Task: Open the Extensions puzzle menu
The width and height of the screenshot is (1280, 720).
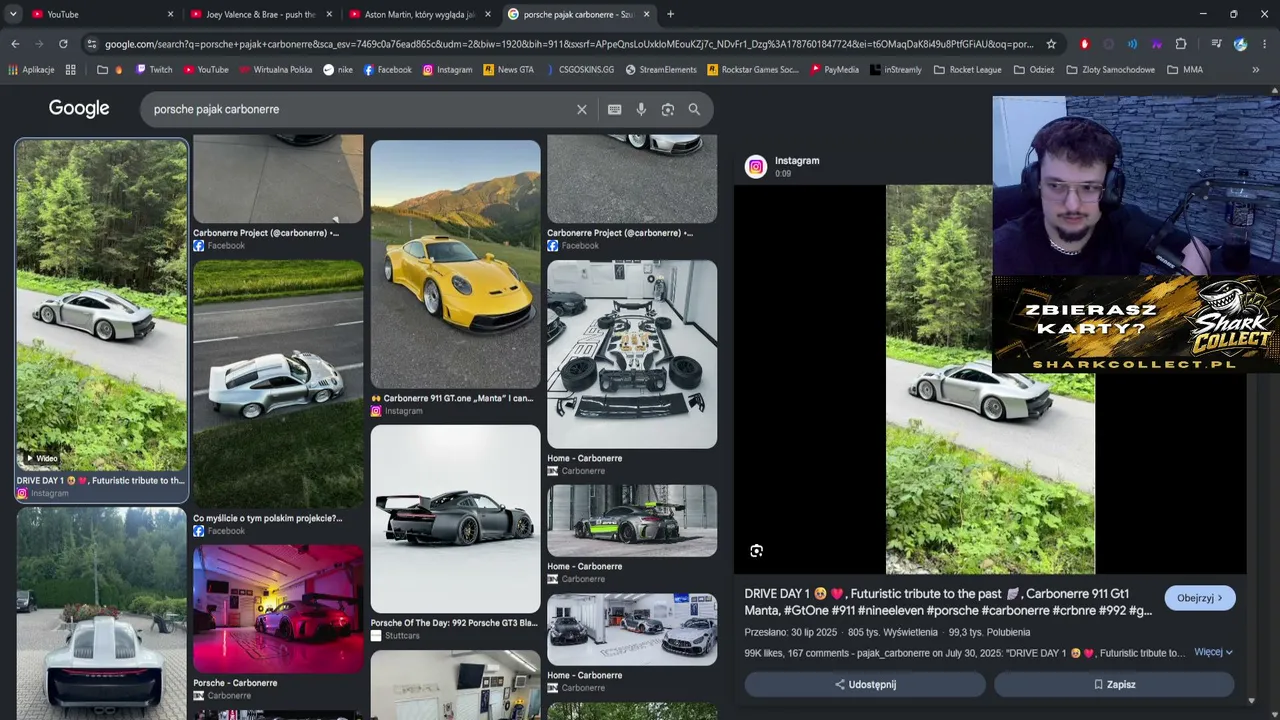Action: point(1181,44)
